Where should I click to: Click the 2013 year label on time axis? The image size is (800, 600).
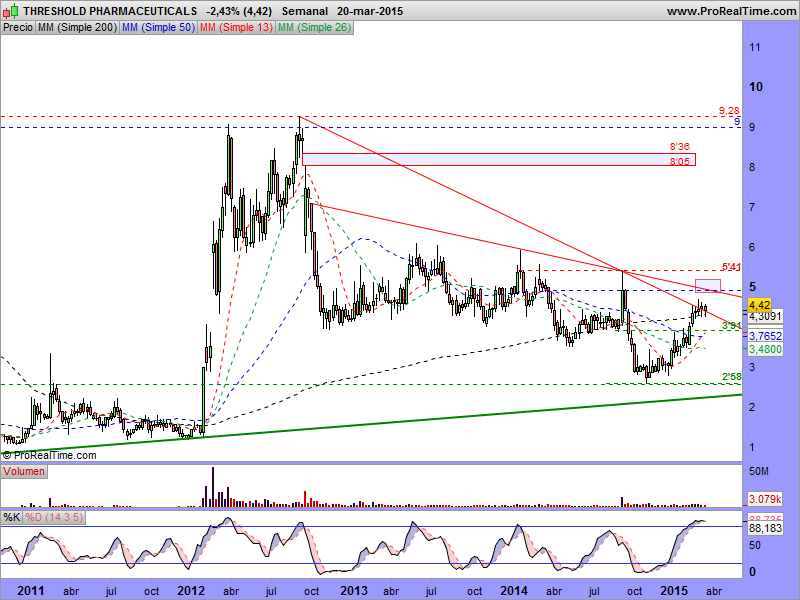(354, 591)
